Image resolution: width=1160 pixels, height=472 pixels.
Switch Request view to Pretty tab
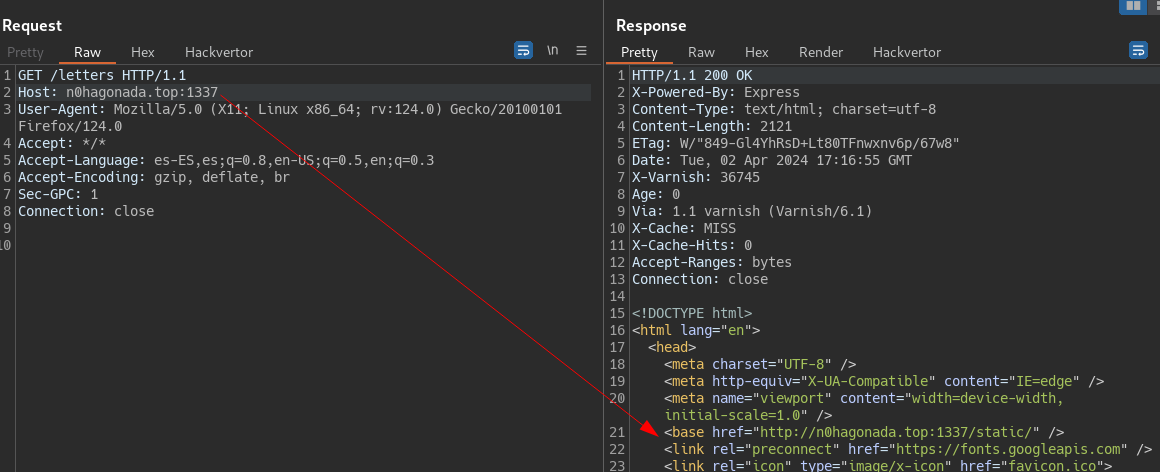[x=25, y=52]
